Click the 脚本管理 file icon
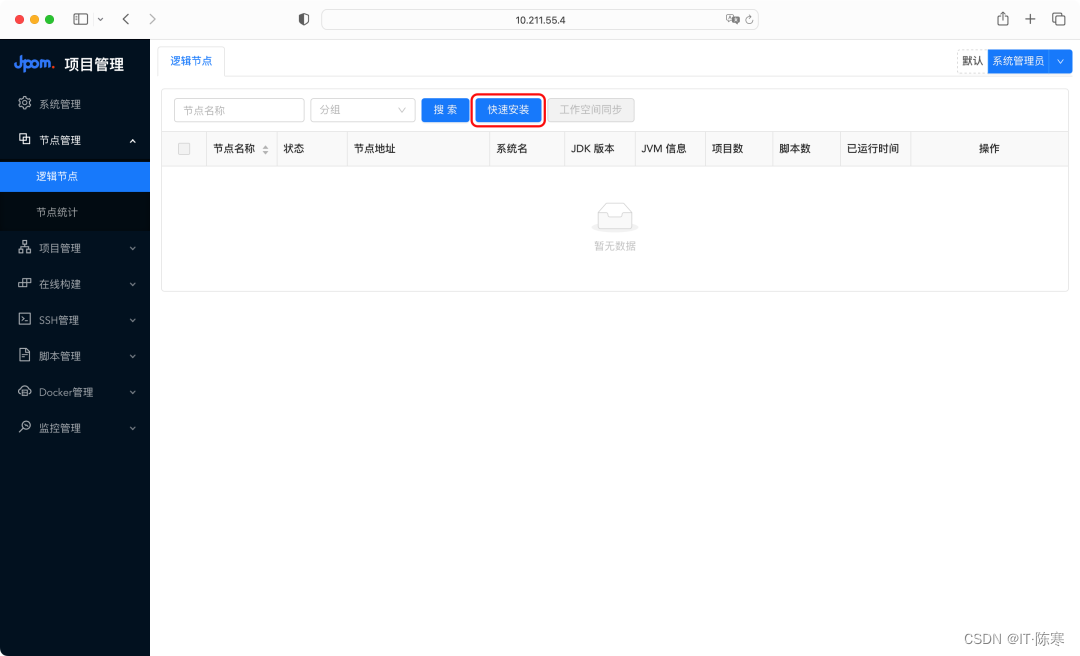 coord(25,355)
